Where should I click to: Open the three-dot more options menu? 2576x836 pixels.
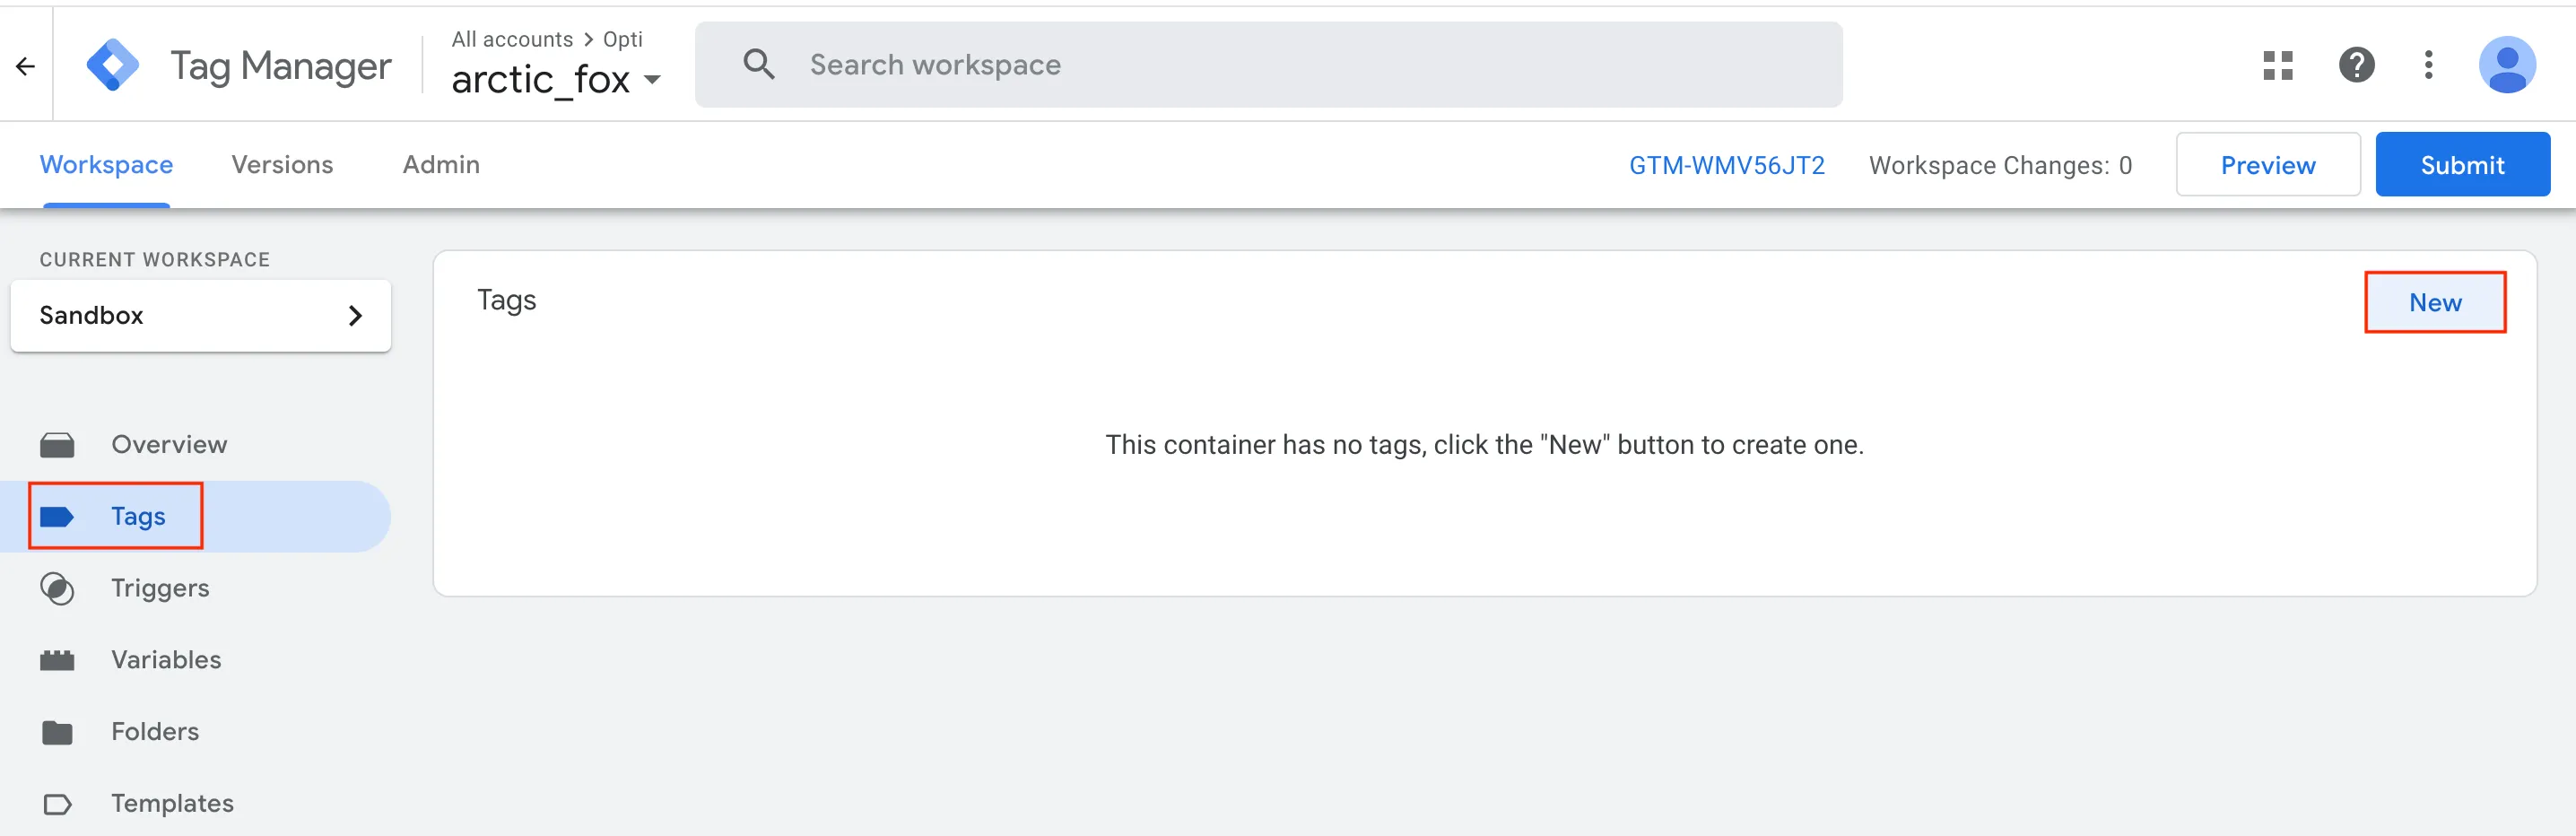(x=2428, y=66)
